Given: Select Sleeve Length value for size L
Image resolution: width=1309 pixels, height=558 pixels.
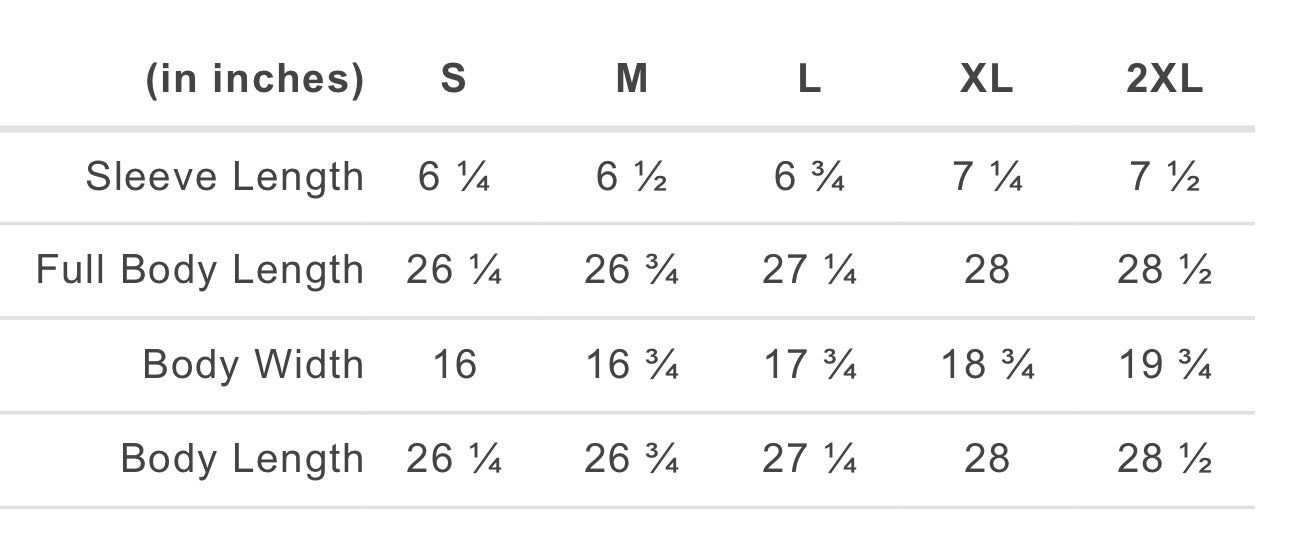Looking at the screenshot, I should pos(809,177).
